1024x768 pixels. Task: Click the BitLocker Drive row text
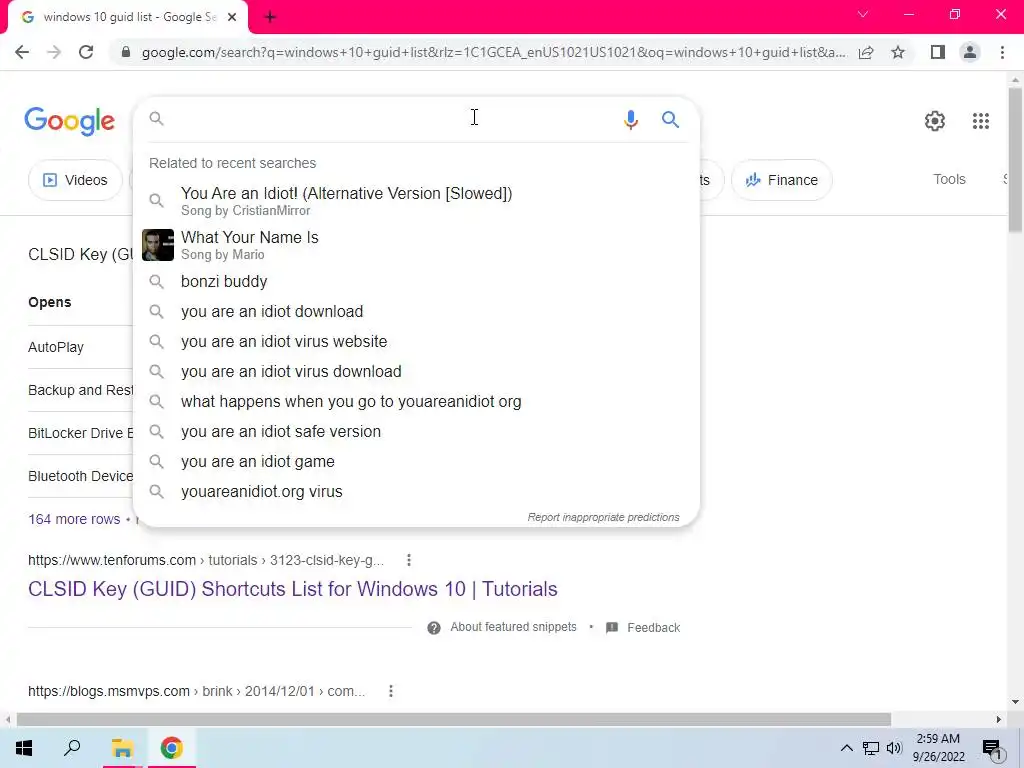(x=80, y=434)
